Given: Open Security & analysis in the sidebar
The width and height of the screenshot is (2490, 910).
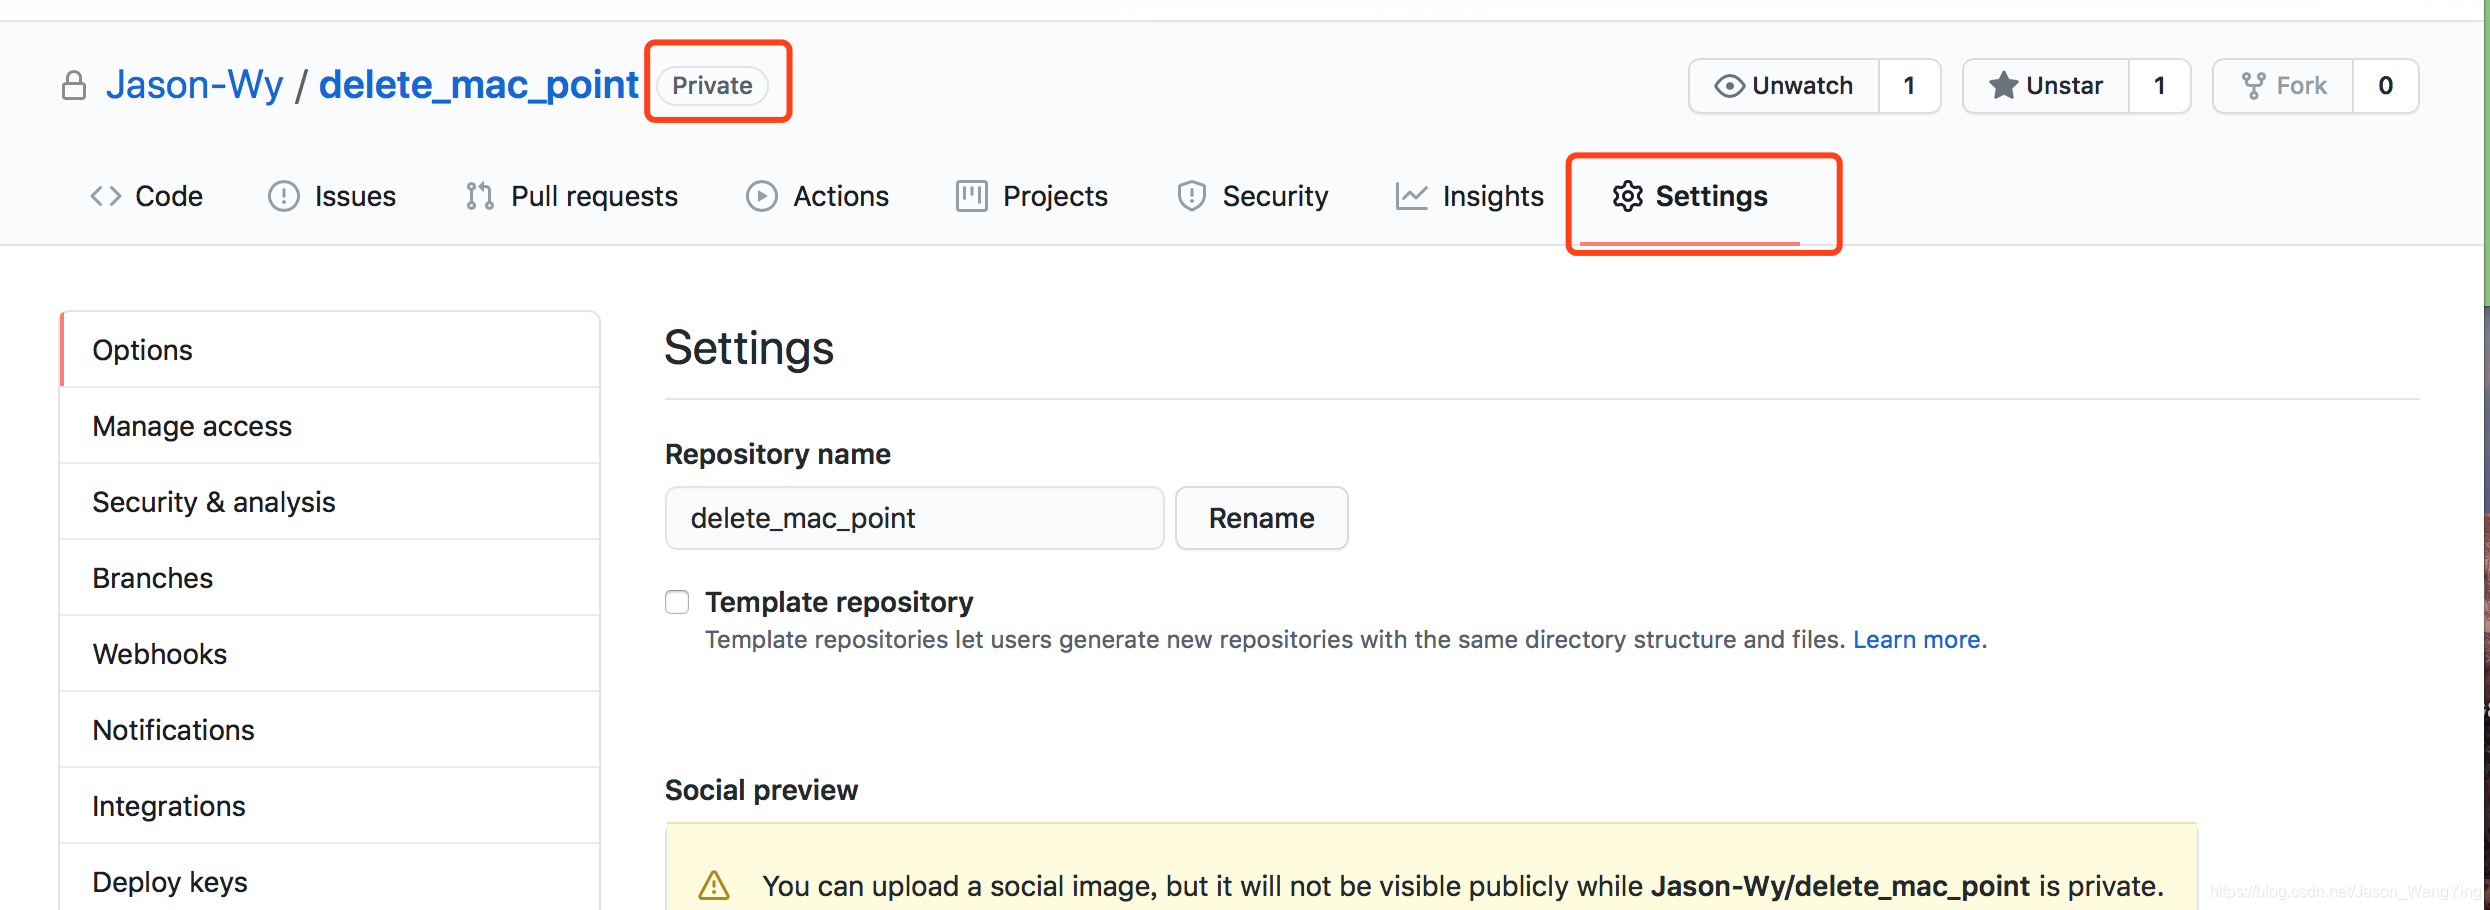Looking at the screenshot, I should (x=330, y=502).
